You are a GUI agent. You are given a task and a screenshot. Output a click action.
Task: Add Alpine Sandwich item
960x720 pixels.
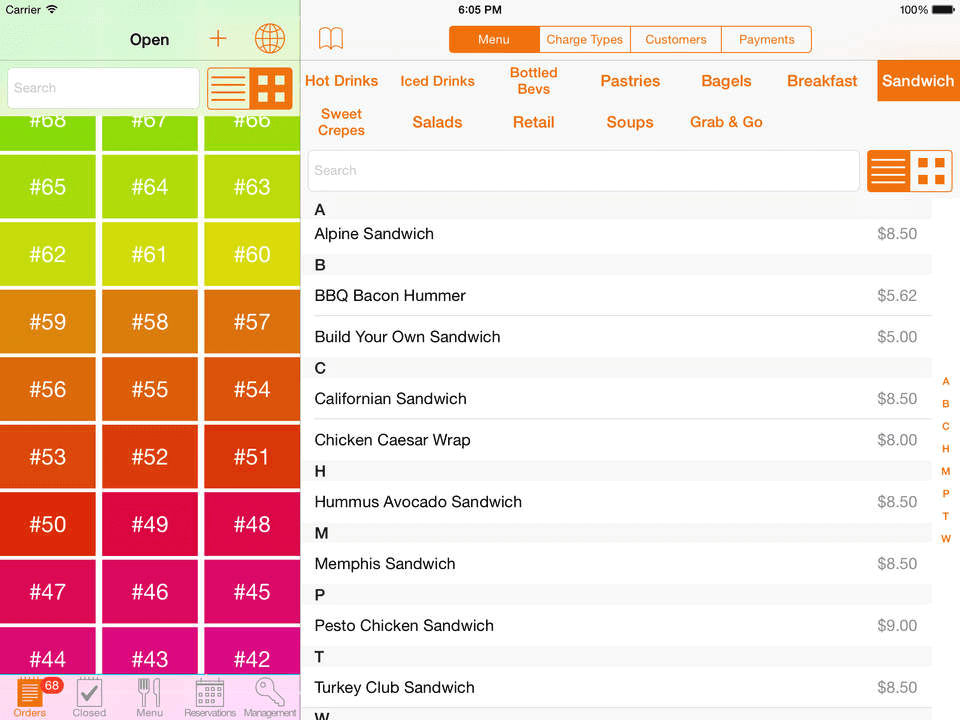pyautogui.click(x=617, y=234)
